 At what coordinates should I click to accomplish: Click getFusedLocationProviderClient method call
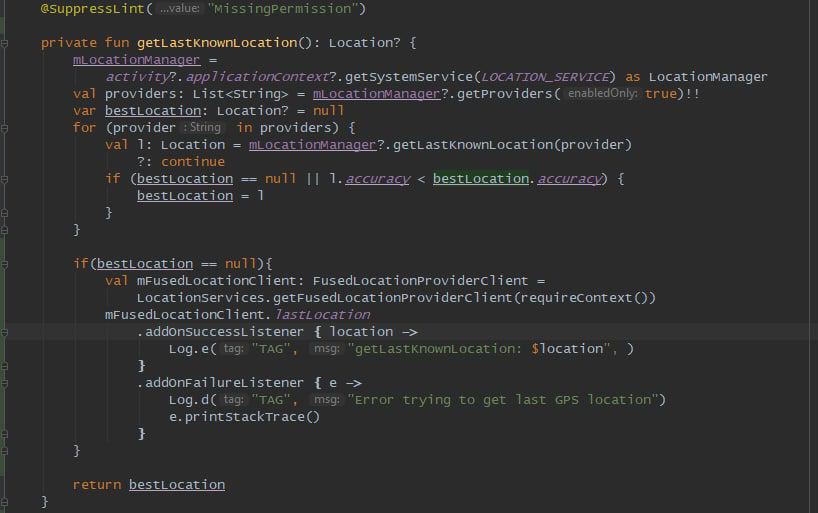[x=392, y=298]
